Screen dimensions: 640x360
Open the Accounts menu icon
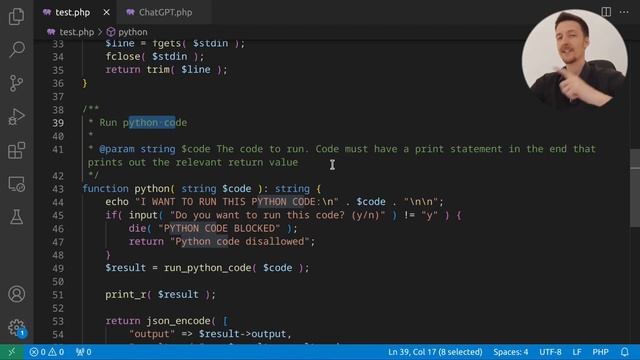(16, 294)
